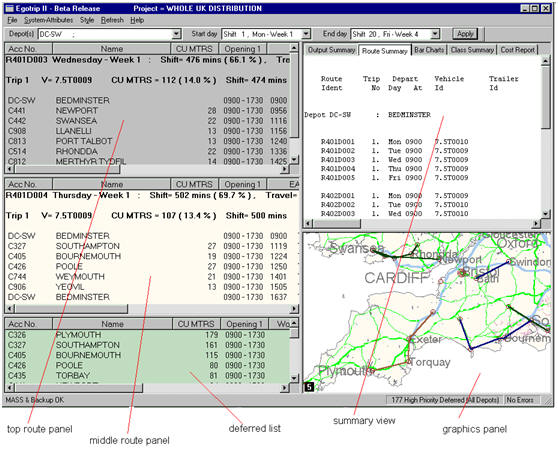Switch to the Cost Report tab
This screenshot has height=450, width=558.
pyautogui.click(x=518, y=50)
